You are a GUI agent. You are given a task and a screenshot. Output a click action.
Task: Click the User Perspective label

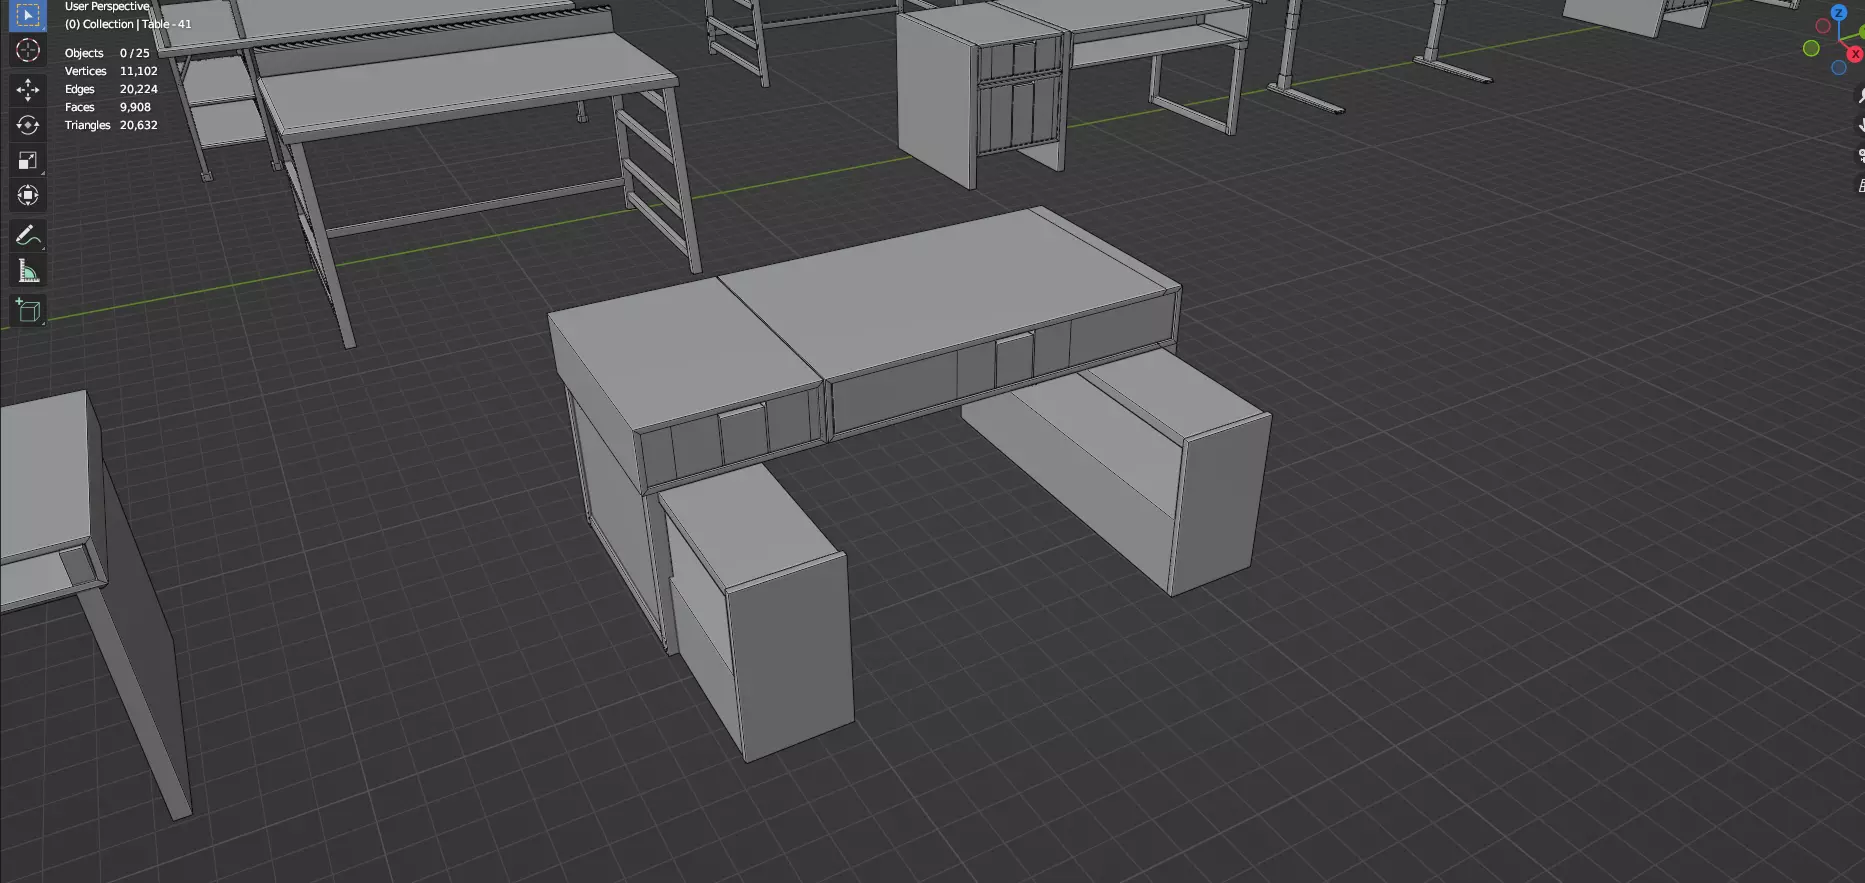(x=107, y=6)
